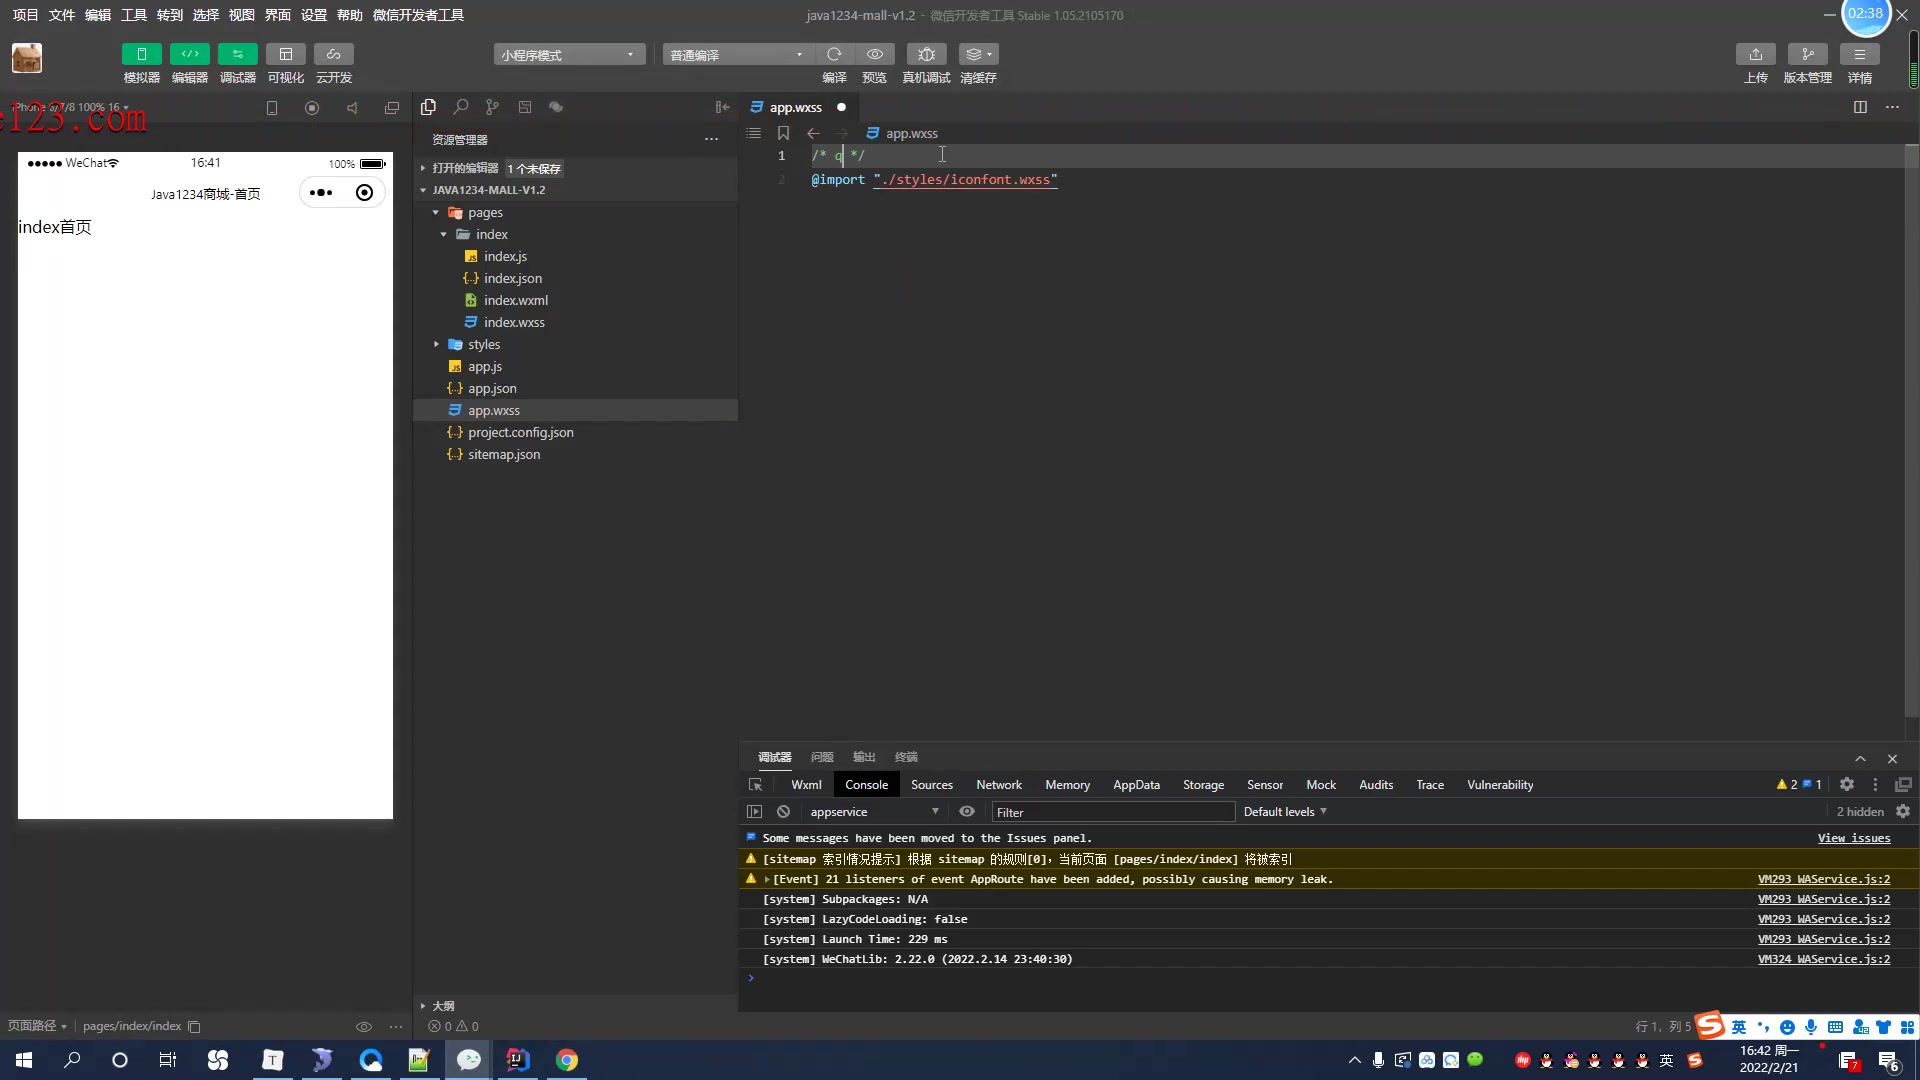
Task: Toggle the simulator panel button
Action: point(141,54)
